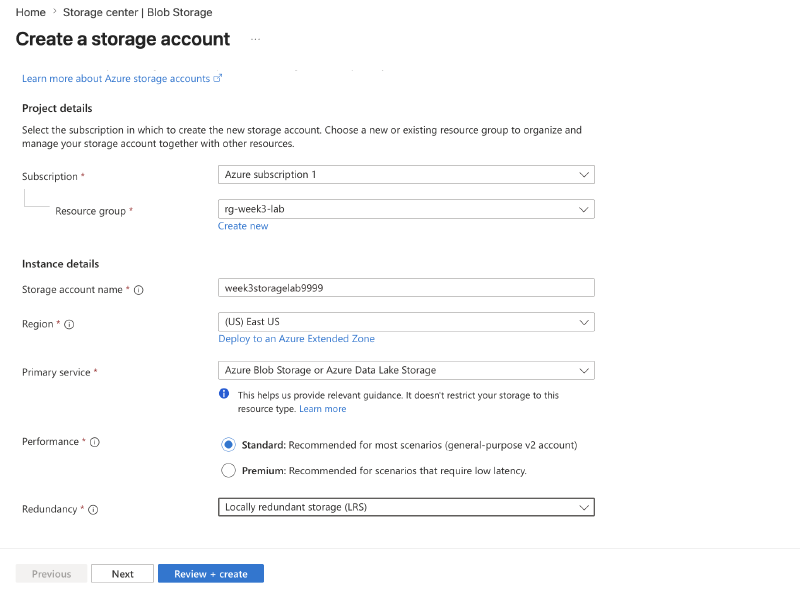
Task: Open the Subscription dropdown
Action: 406,175
